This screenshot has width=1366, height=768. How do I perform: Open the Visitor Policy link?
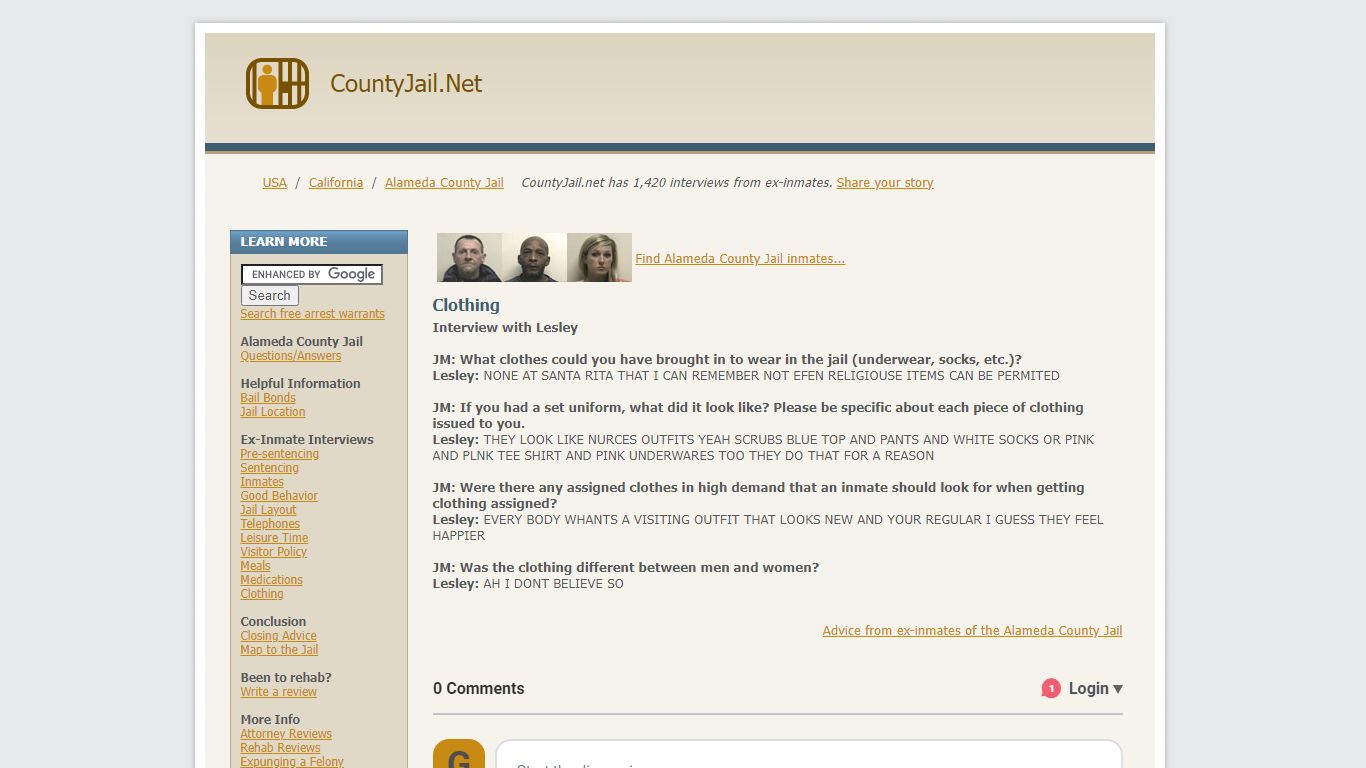[x=274, y=552]
